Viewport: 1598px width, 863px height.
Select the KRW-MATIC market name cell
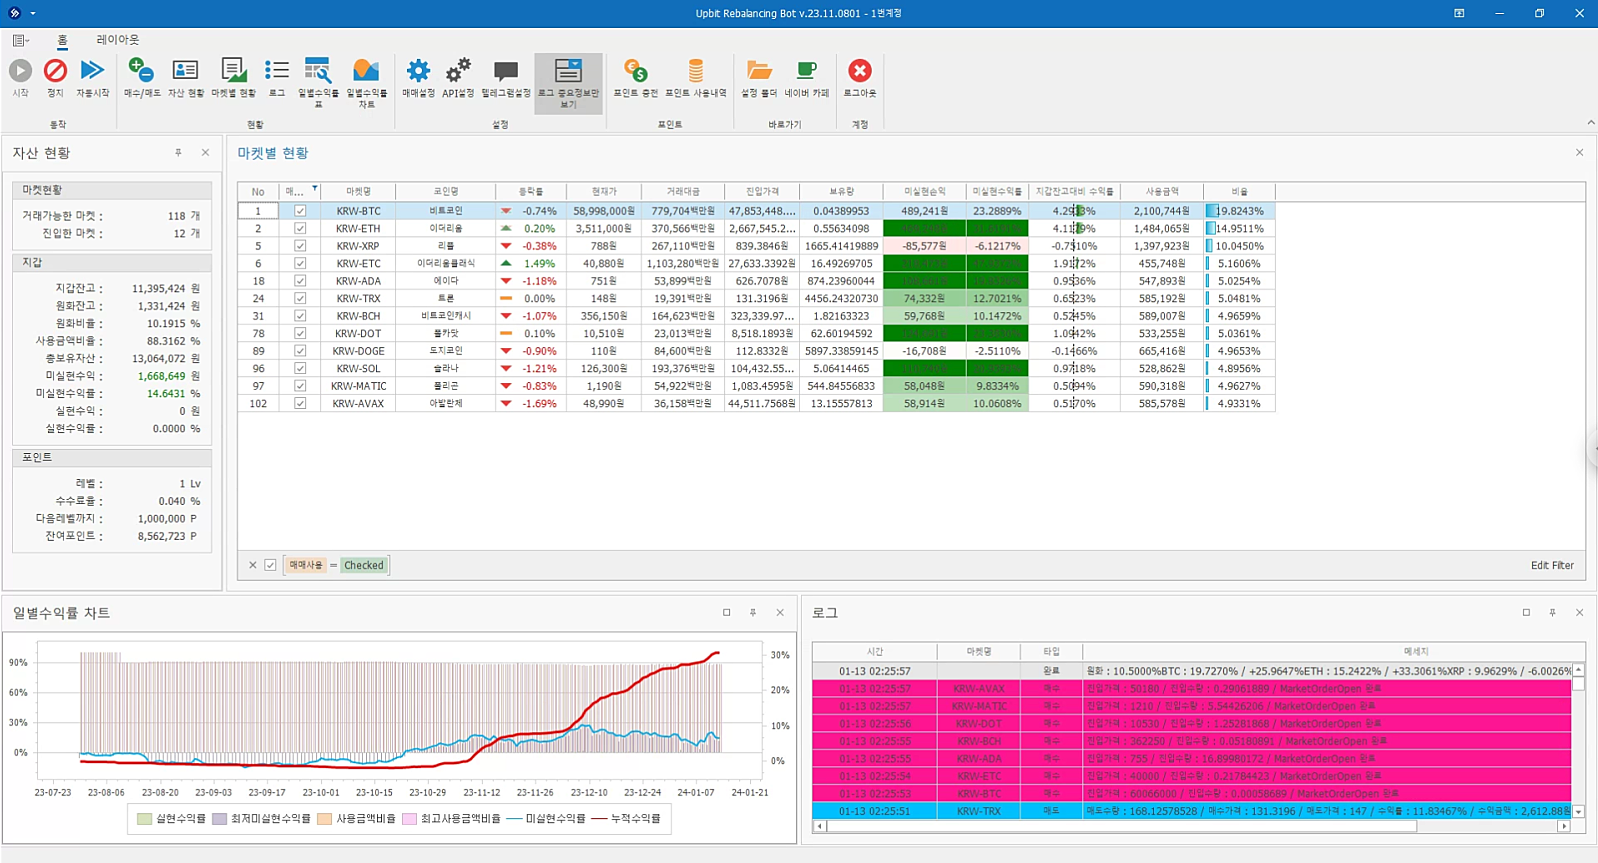tap(358, 386)
